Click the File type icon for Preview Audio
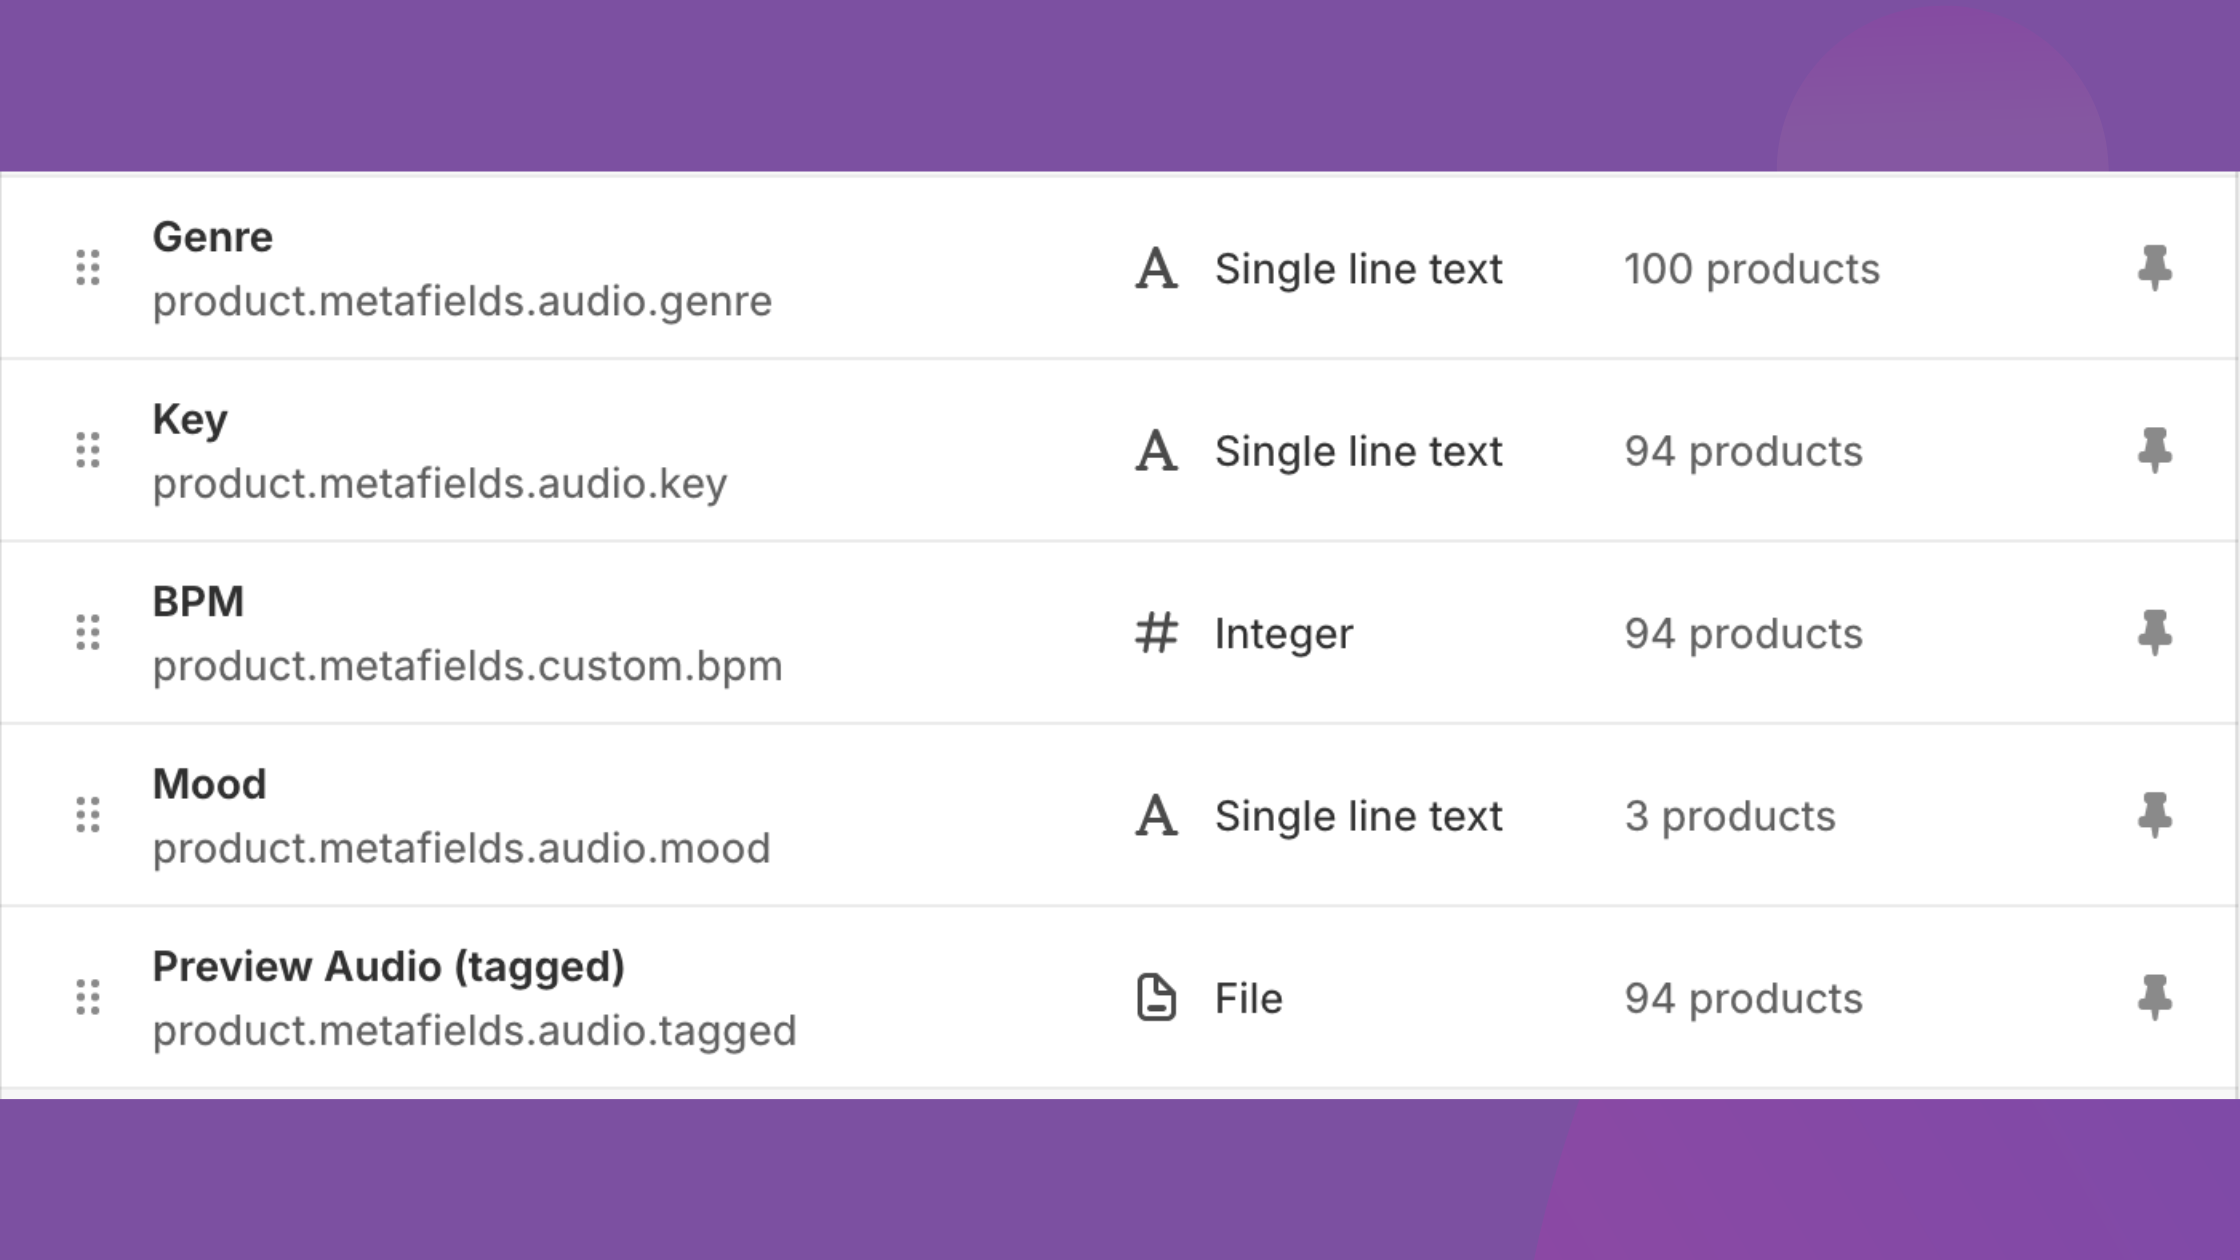This screenshot has height=1260, width=2240. [1157, 997]
